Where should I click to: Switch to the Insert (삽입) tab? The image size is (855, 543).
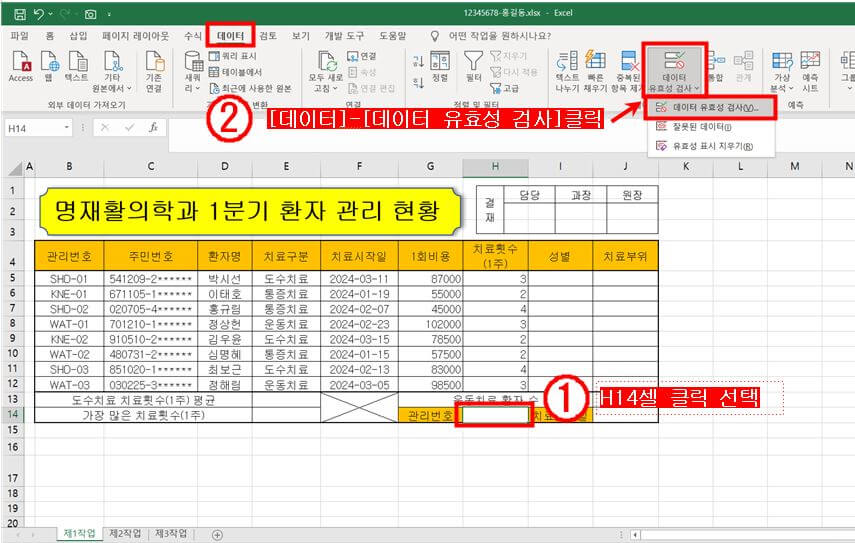coord(78,36)
